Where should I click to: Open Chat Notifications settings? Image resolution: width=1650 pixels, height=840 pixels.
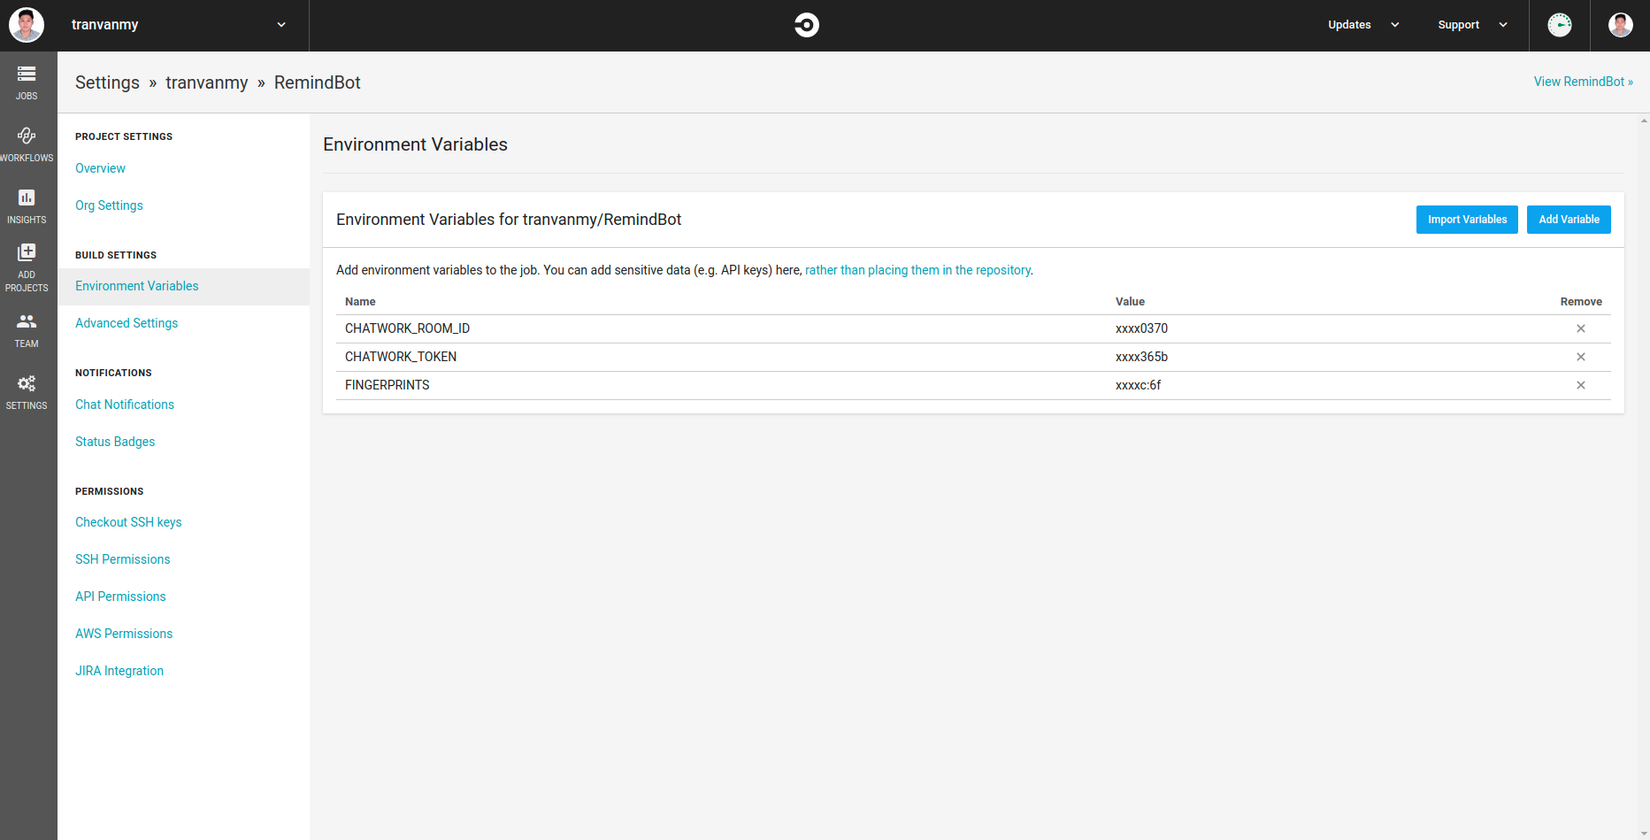tap(124, 405)
